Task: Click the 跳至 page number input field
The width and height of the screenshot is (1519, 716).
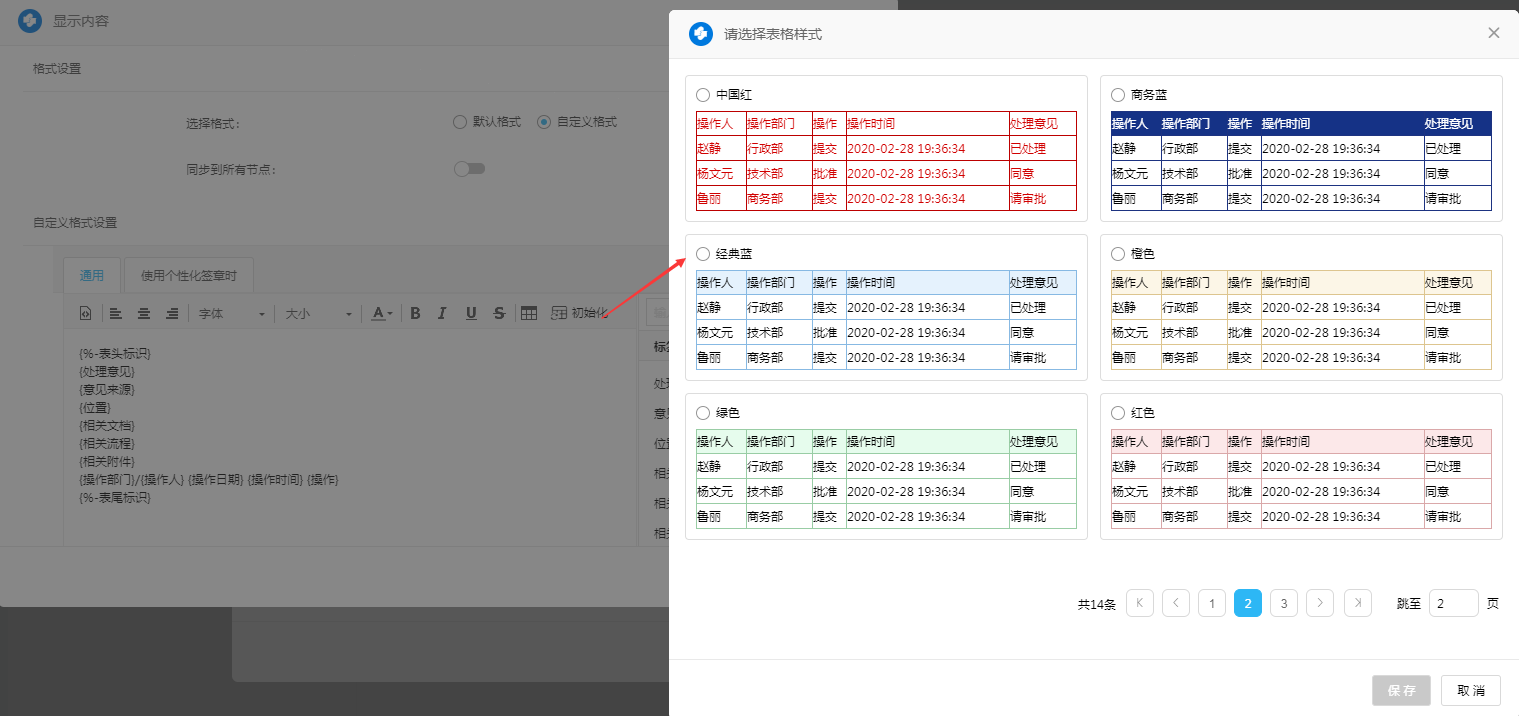Action: [x=1453, y=603]
